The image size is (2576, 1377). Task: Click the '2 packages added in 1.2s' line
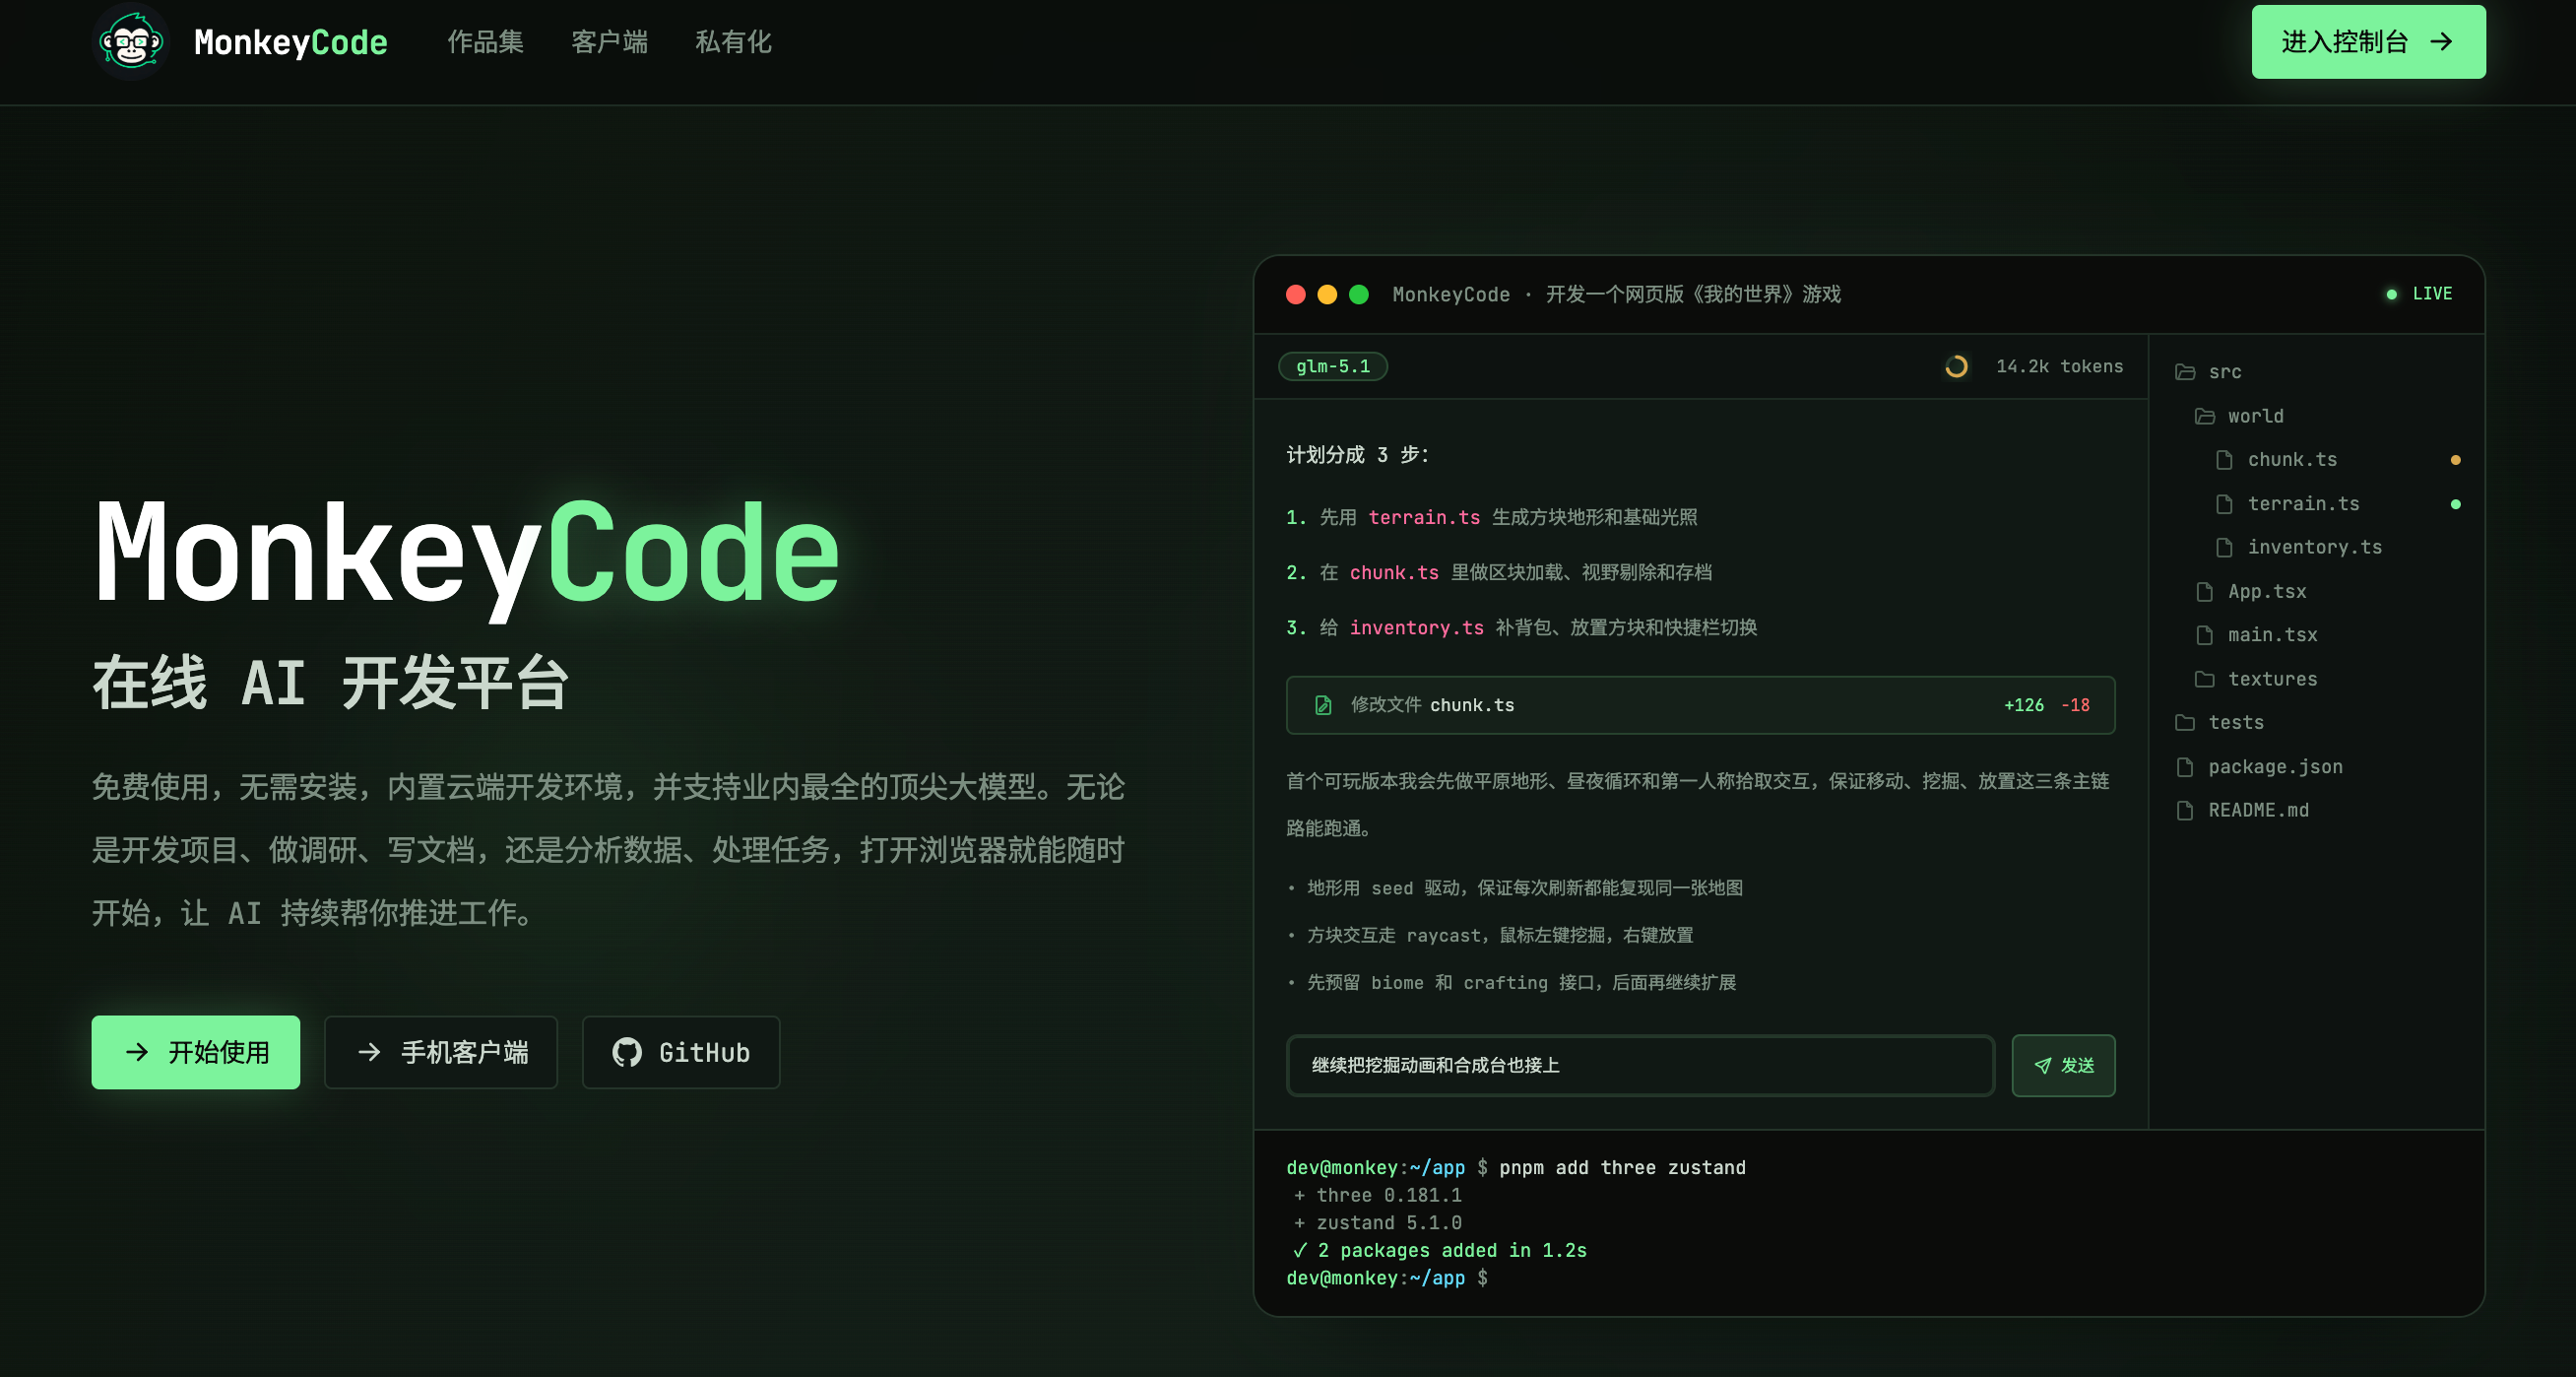[x=1440, y=1251]
